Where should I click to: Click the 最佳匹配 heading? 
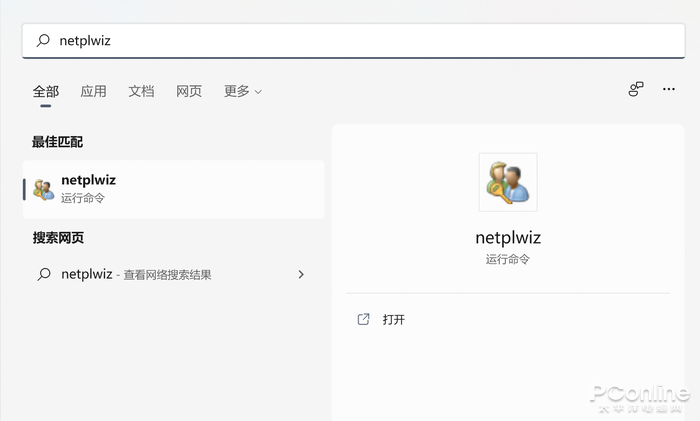[58, 142]
